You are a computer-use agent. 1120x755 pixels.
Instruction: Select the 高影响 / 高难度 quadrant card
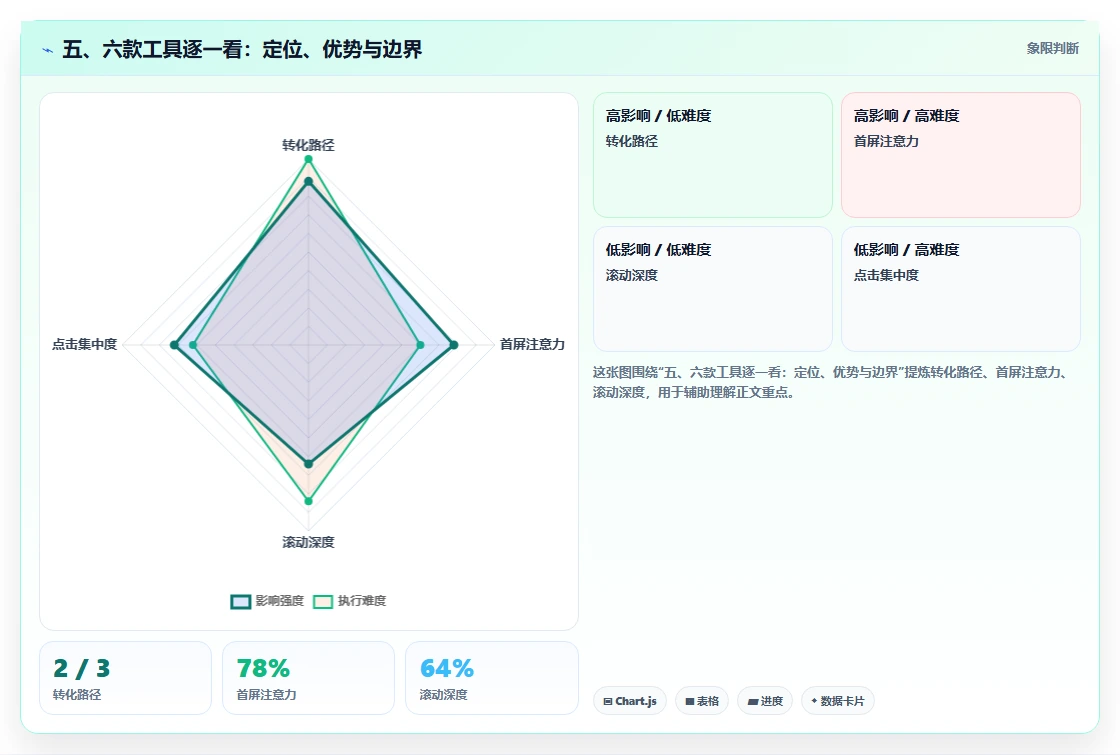(x=961, y=155)
